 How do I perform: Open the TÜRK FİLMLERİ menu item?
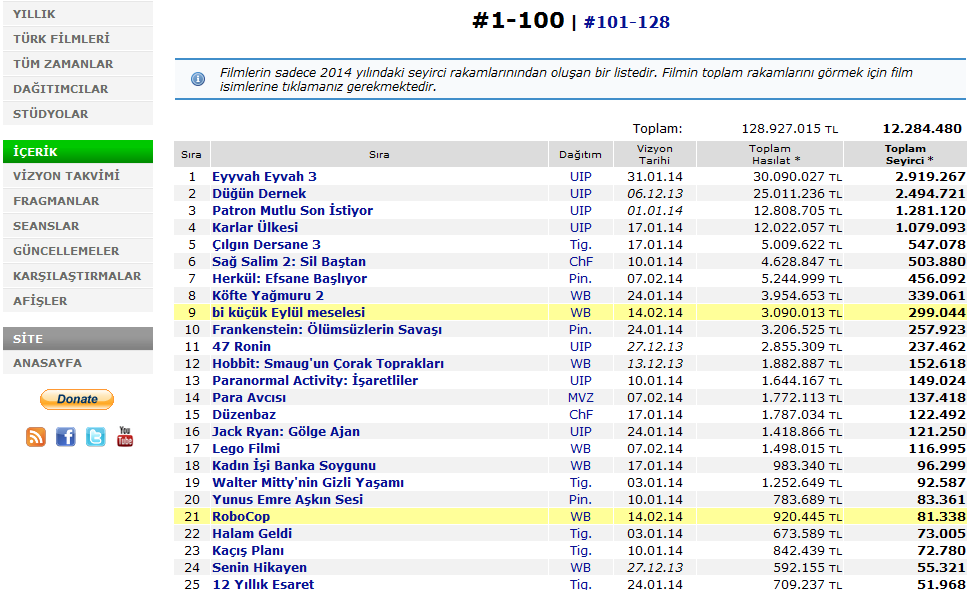click(61, 39)
